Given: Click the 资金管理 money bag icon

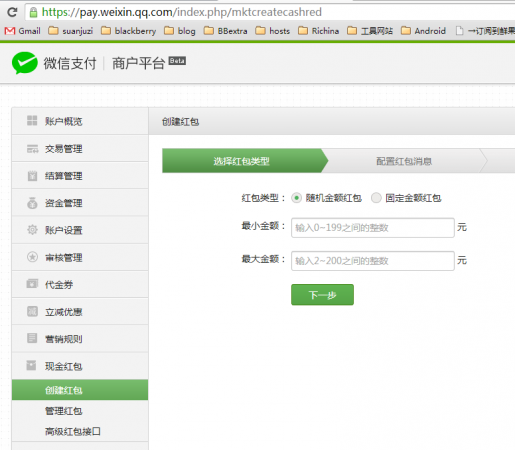Looking at the screenshot, I should 32,203.
